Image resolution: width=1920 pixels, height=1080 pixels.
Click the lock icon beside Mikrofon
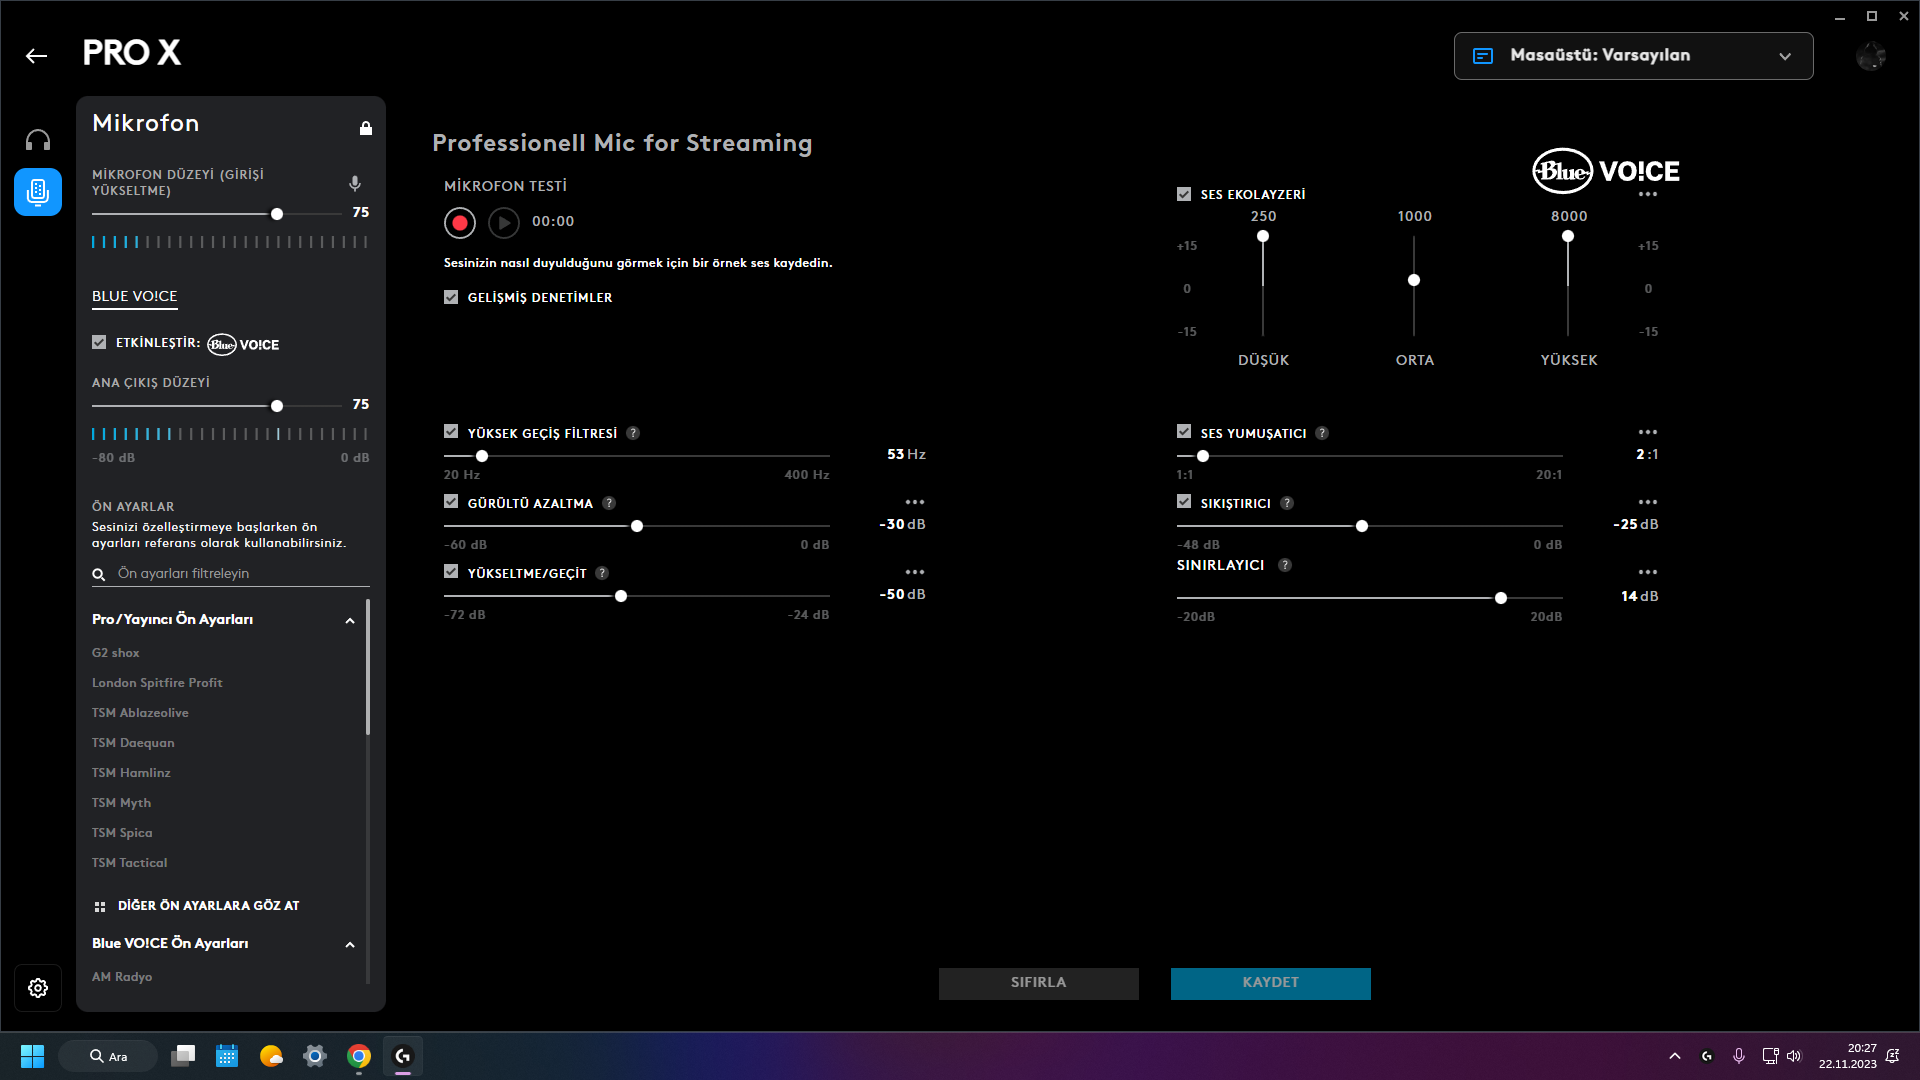click(x=366, y=128)
